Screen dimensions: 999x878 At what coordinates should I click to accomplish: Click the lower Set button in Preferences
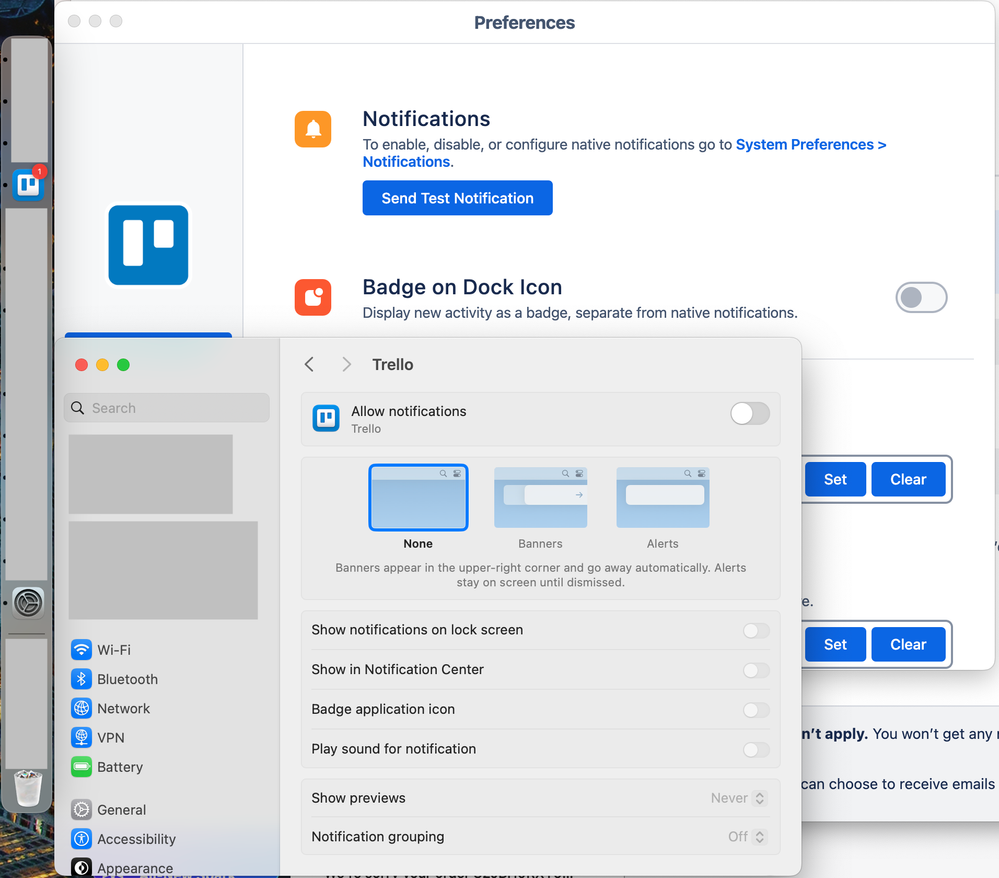click(835, 644)
